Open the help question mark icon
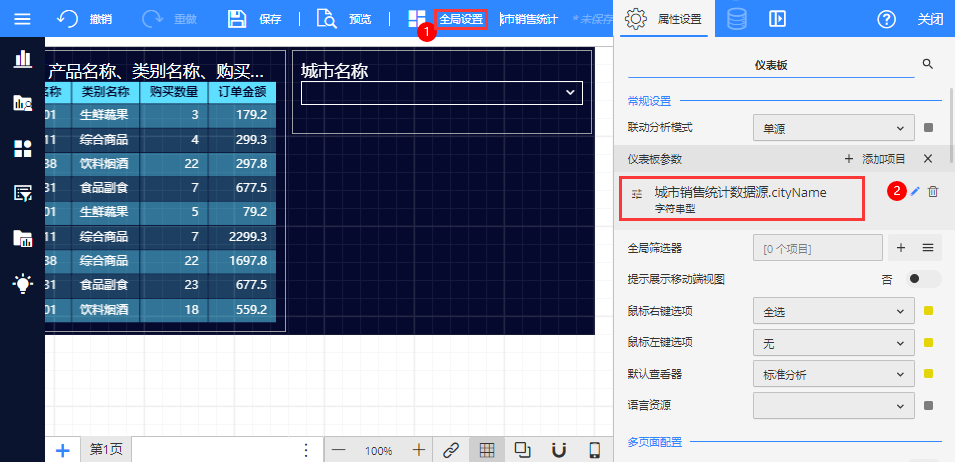Viewport: 955px width, 462px height. pos(886,19)
